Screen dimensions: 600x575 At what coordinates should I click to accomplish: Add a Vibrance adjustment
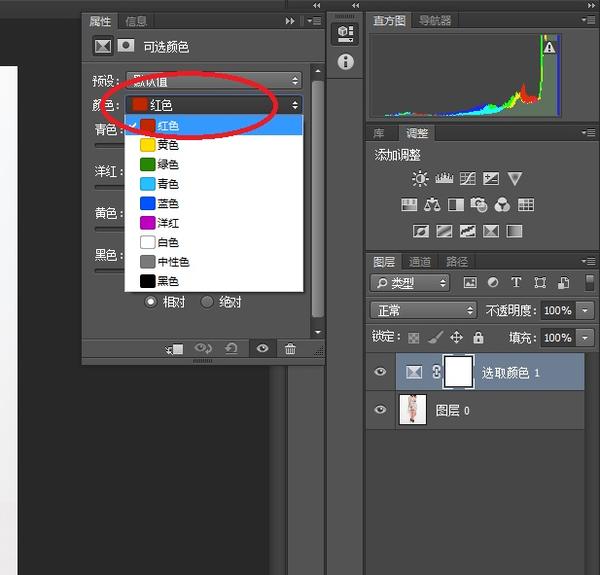[515, 178]
